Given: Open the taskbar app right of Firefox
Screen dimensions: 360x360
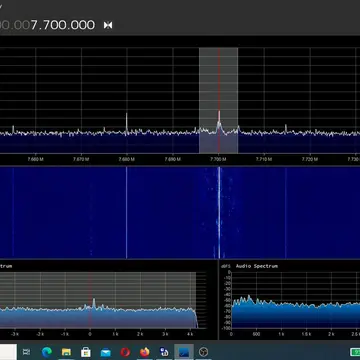Looking at the screenshot, I should point(164,352).
